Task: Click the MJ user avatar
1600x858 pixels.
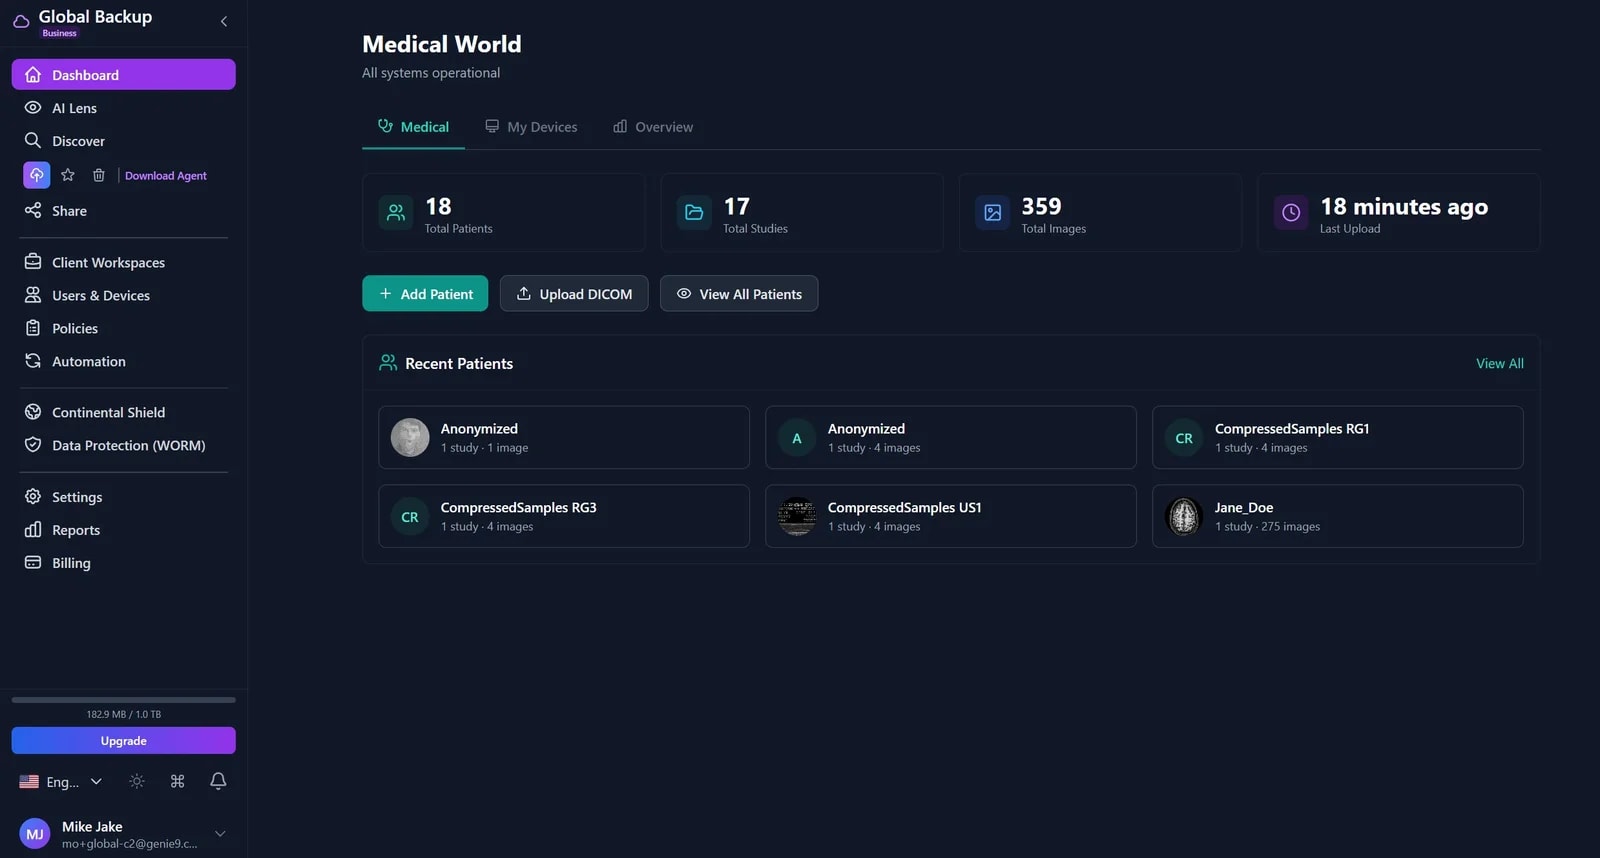Action: [35, 834]
